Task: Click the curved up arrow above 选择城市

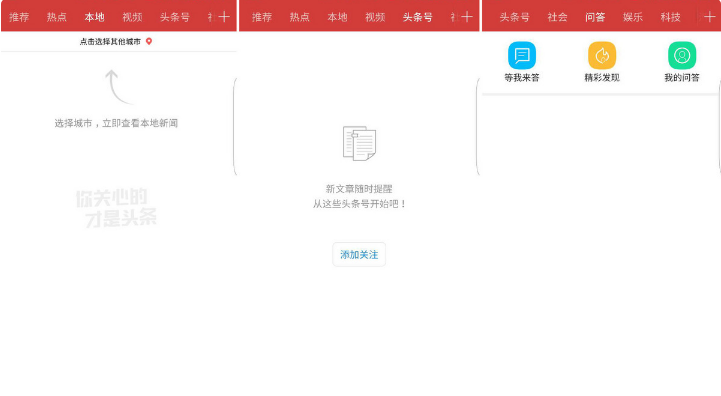Action: coord(119,87)
